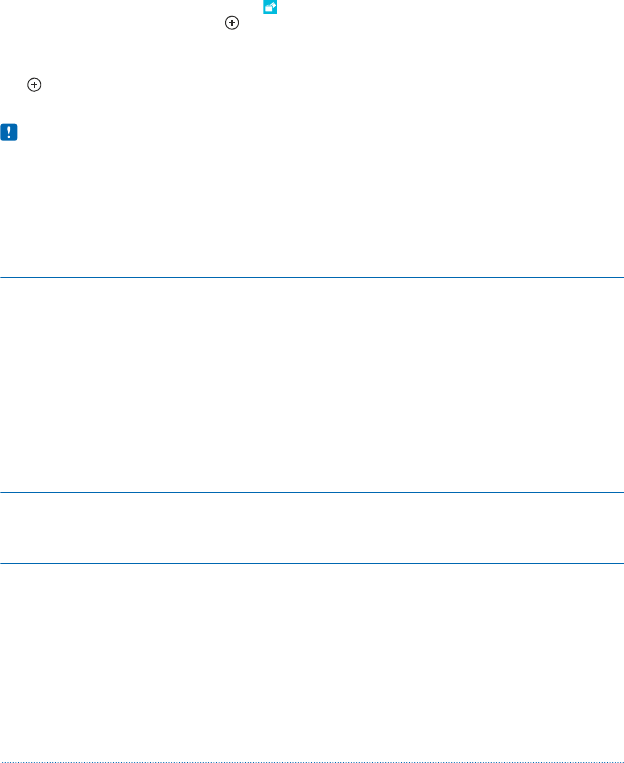Click the blue exclamation mark notice icon
Viewport: 624px width, 763px height.
point(9,132)
